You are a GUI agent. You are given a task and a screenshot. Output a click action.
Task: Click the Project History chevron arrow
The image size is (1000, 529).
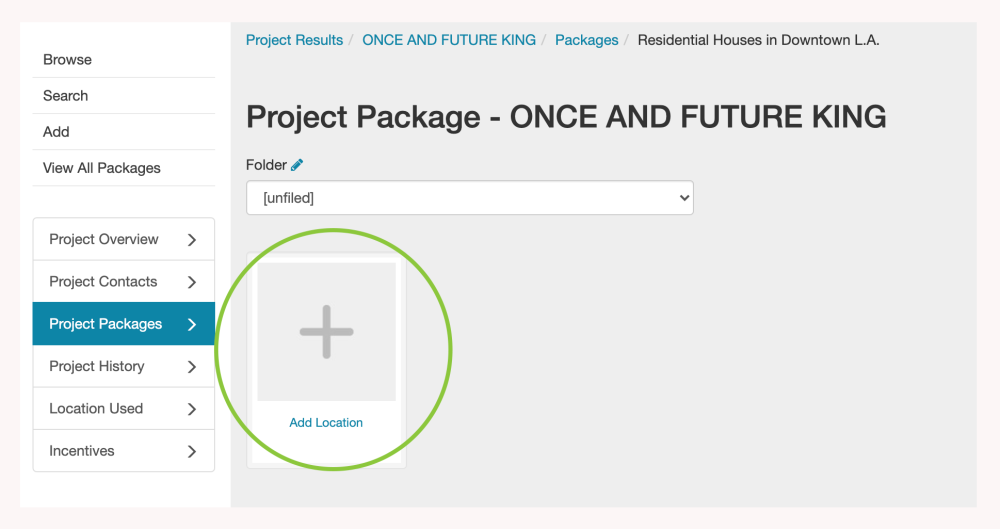[x=192, y=367]
